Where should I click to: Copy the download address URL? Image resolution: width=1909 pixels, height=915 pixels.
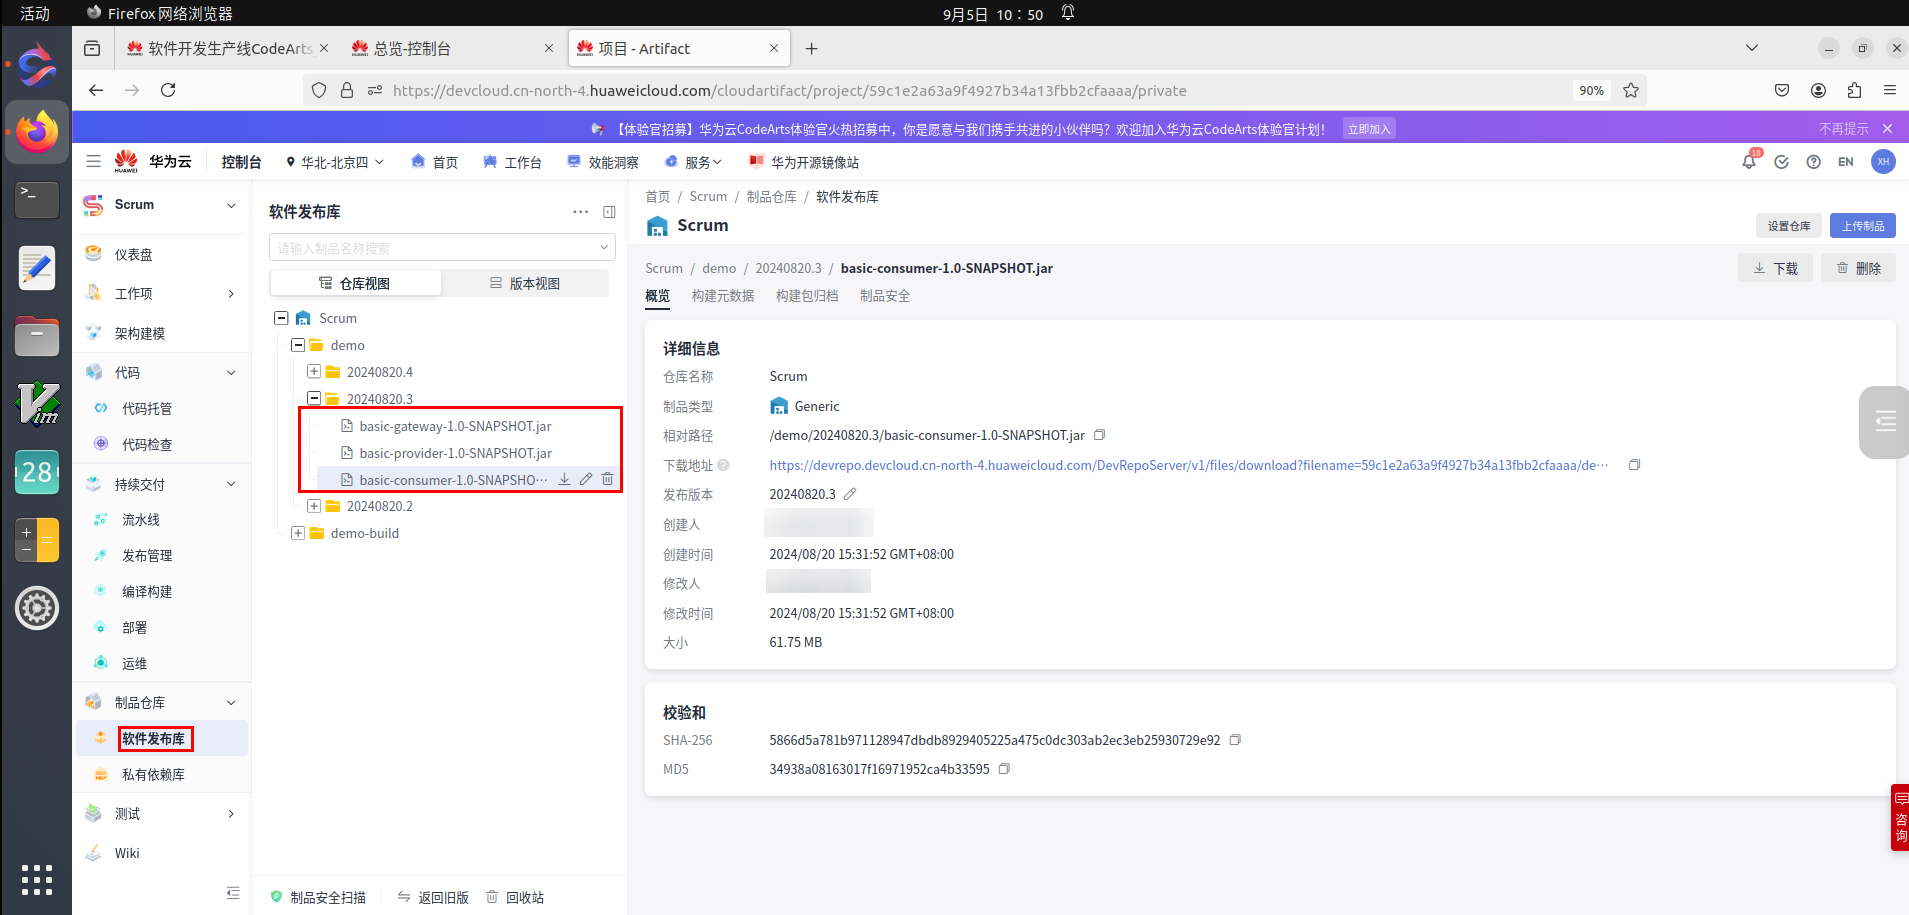(x=1634, y=465)
